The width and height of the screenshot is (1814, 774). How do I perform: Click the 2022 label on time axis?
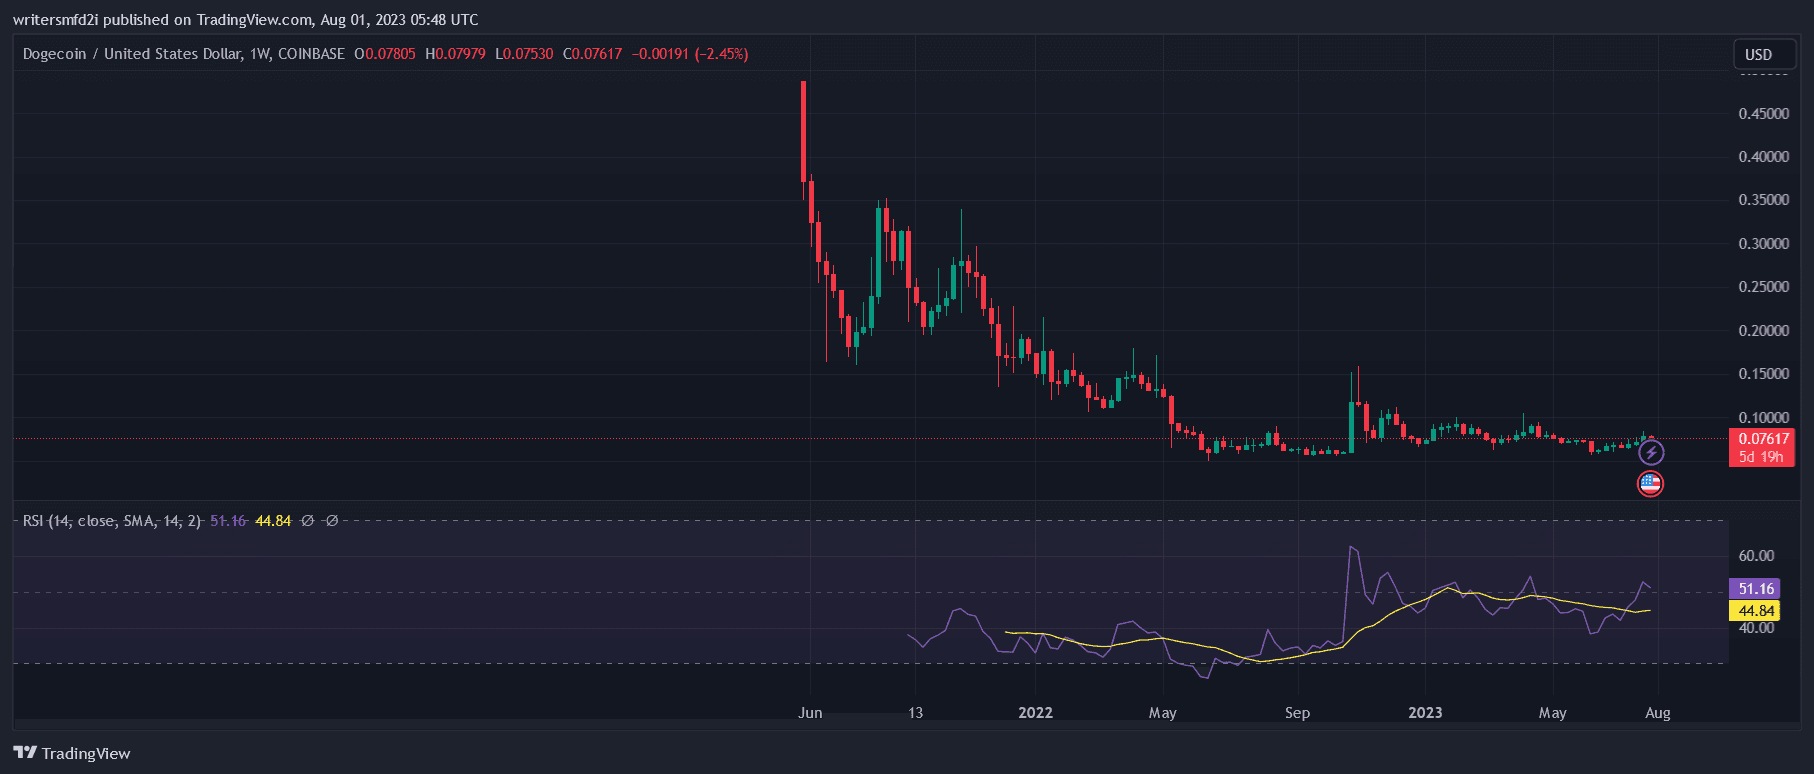[x=1035, y=713]
